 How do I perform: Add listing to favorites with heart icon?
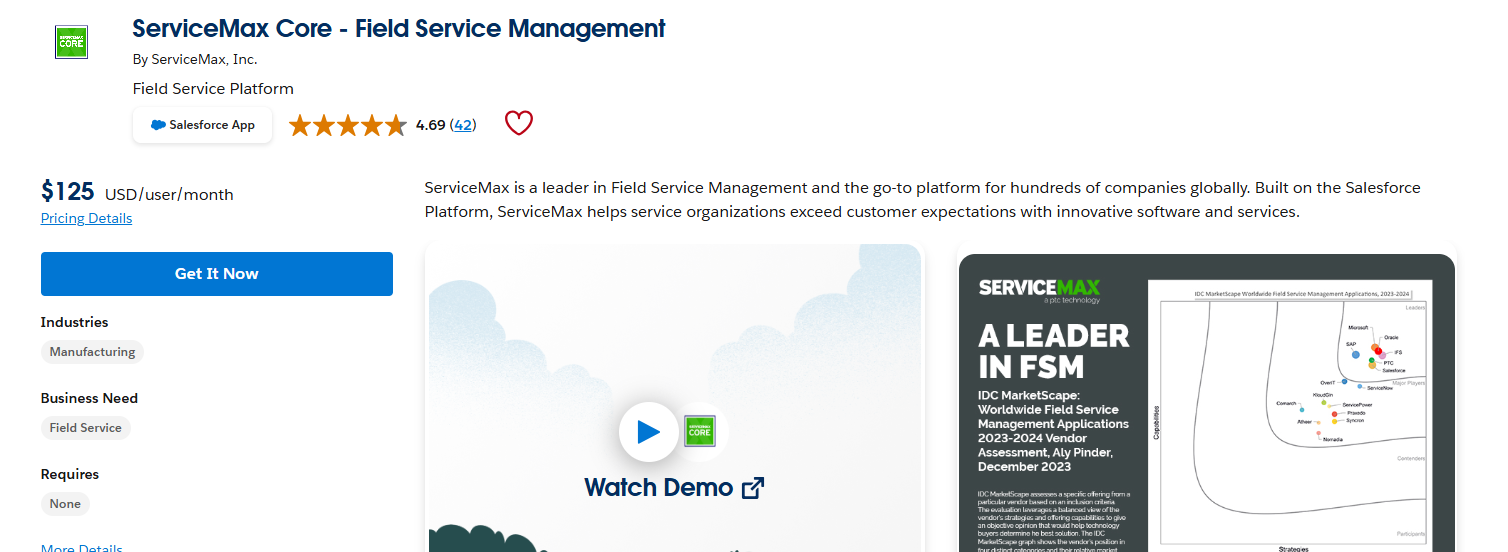519,124
